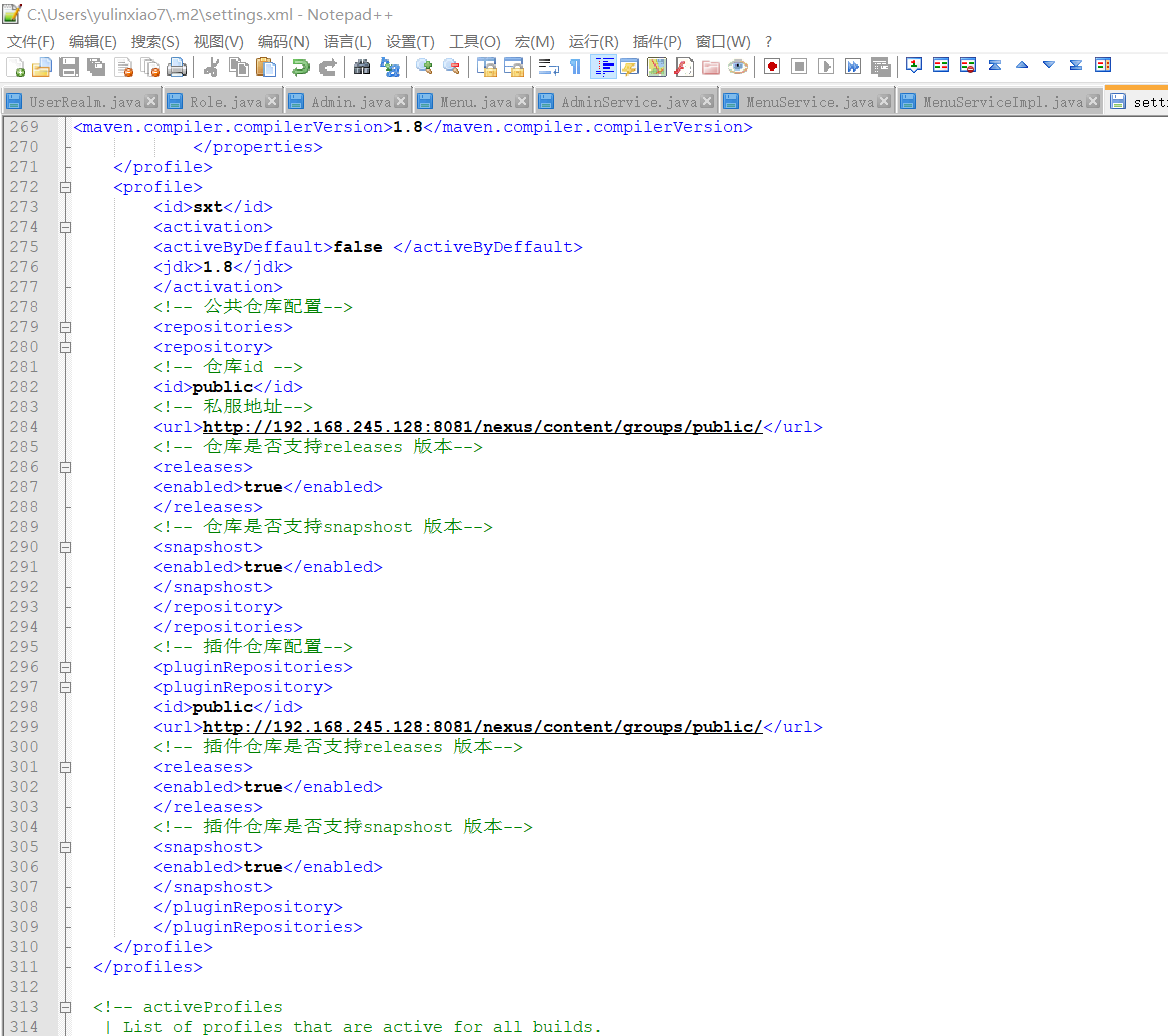Copy selection toolbar icon
This screenshot has height=1036, width=1168.
point(239,67)
